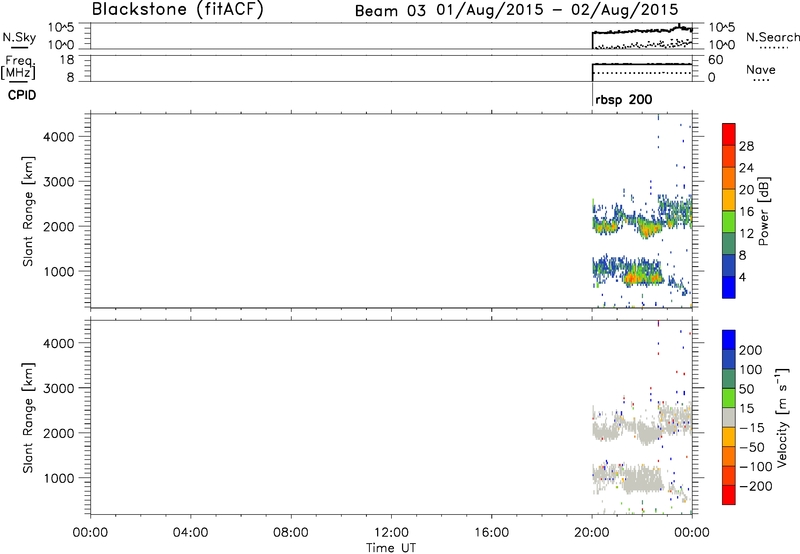The height and width of the screenshot is (554, 800).
Task: Select the teal 8–12 dB Power color segment
Action: pyautogui.click(x=729, y=243)
